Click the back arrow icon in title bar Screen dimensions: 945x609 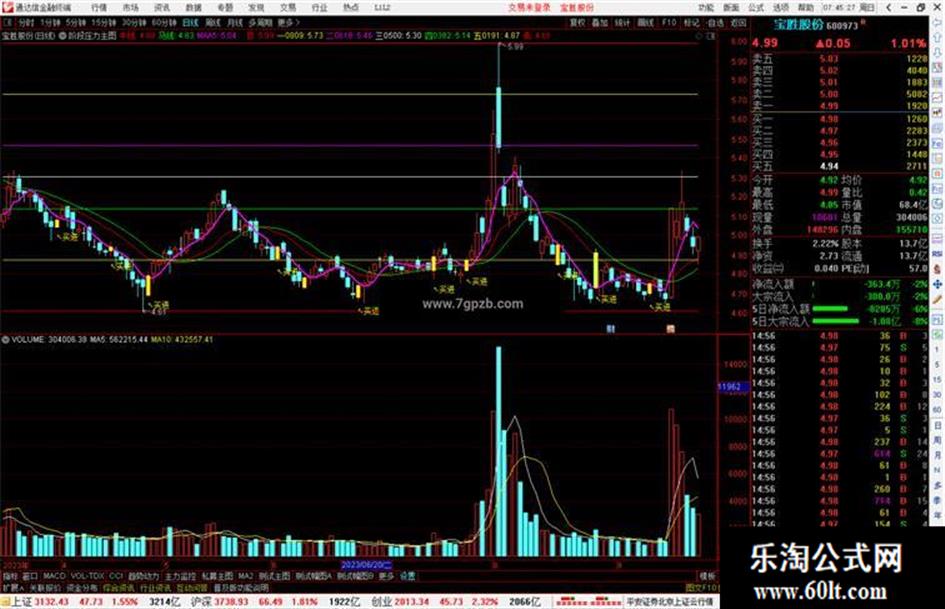point(888,8)
